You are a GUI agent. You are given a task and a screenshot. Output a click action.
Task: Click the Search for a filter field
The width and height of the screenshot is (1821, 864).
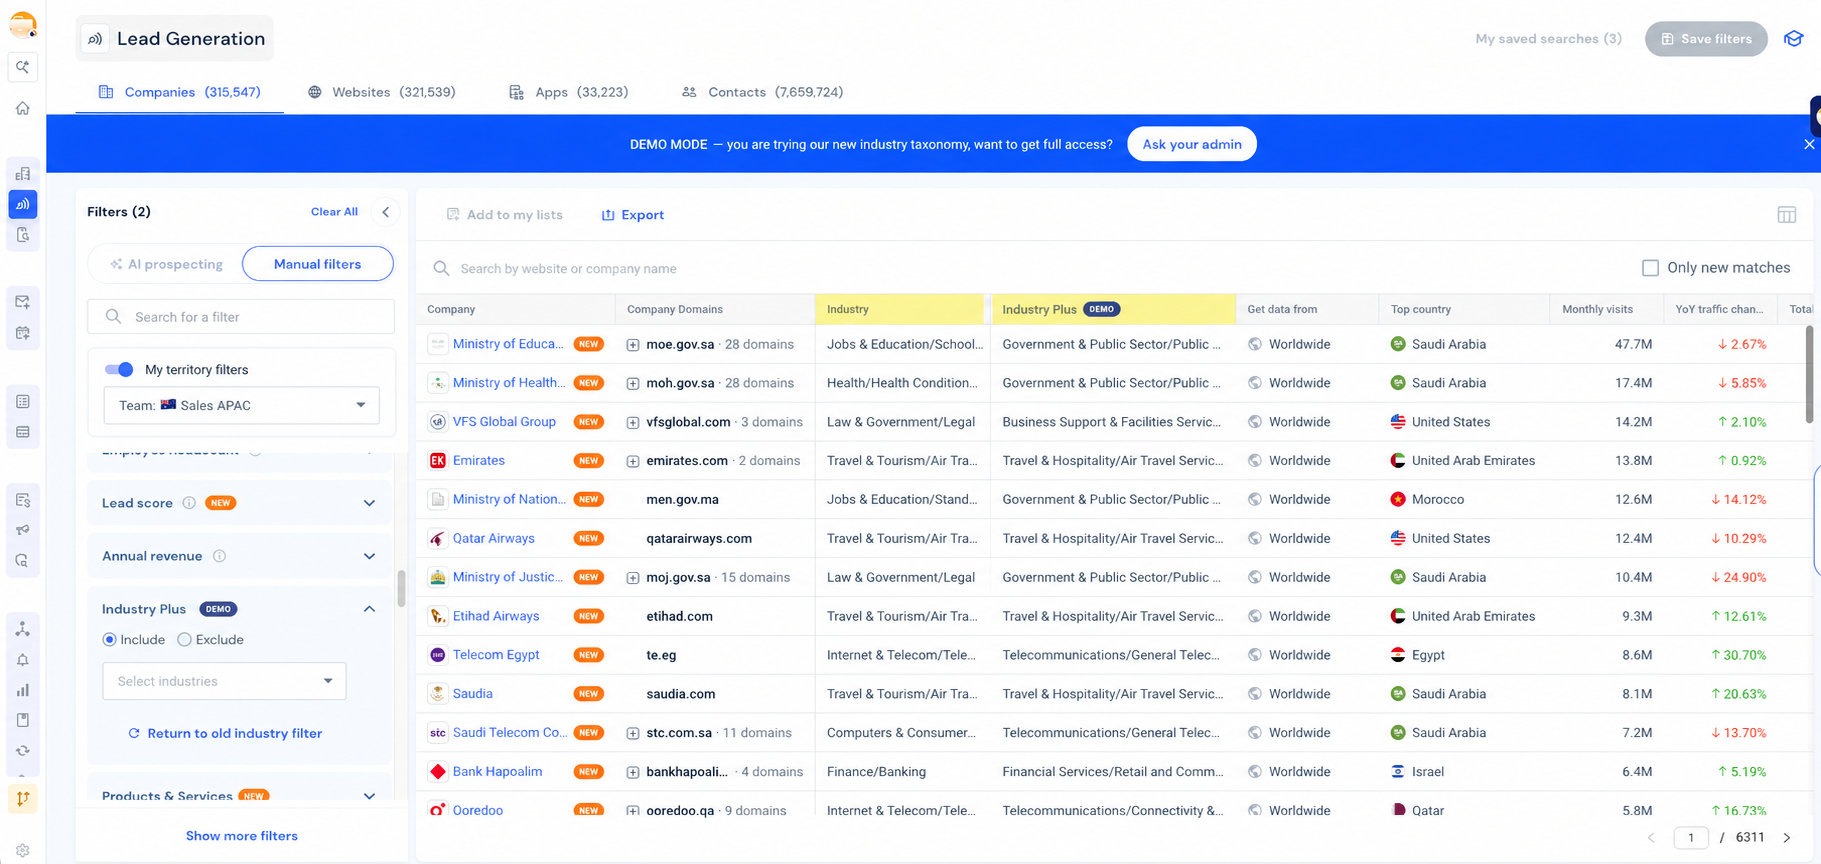[x=241, y=317]
